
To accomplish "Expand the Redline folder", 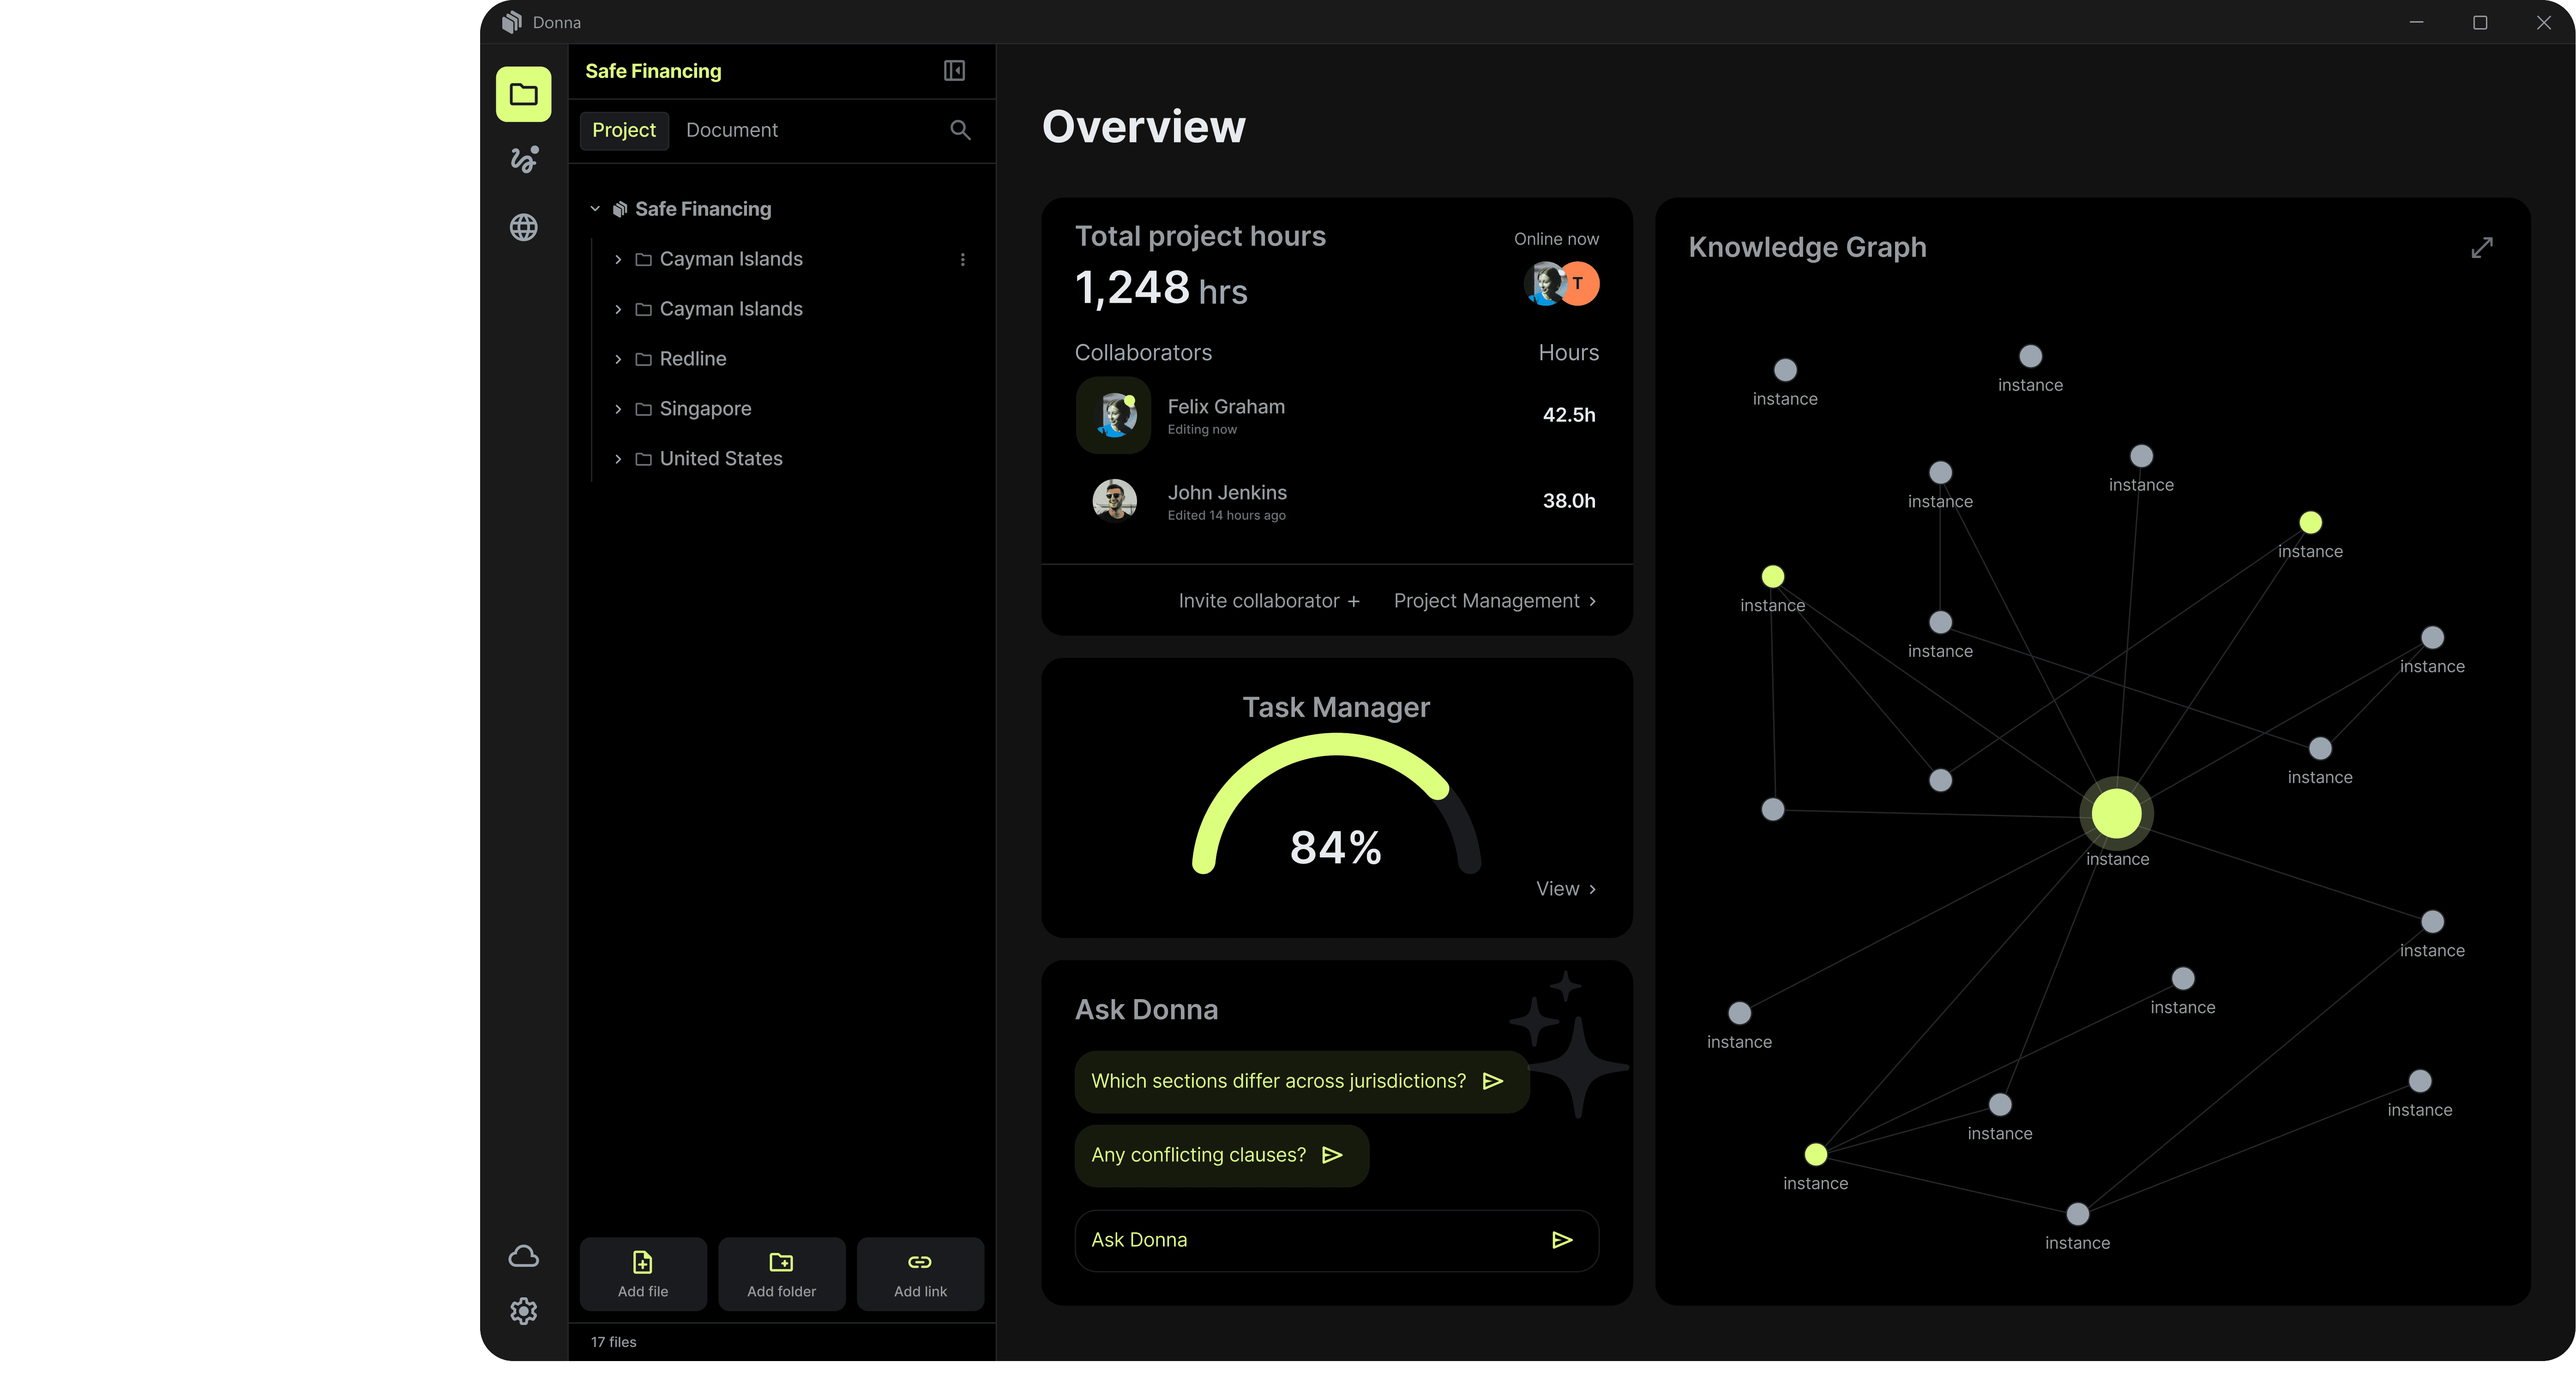I will pos(618,359).
